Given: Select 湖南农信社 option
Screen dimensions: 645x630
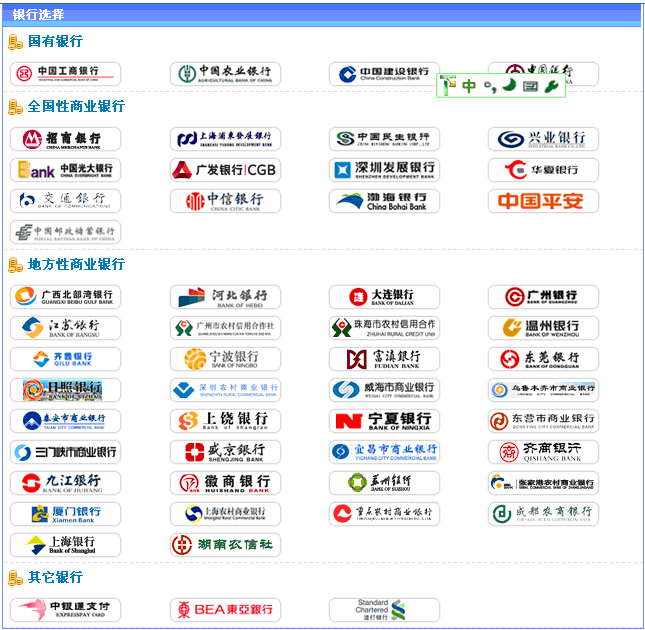Looking at the screenshot, I should (225, 545).
